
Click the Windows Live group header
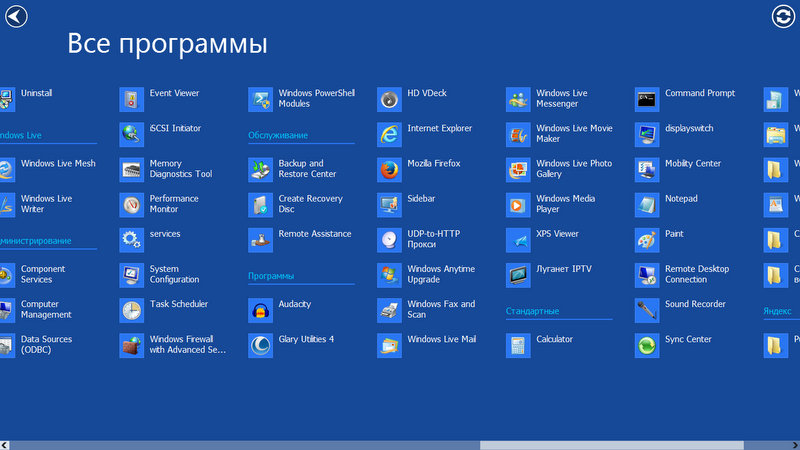(21, 135)
